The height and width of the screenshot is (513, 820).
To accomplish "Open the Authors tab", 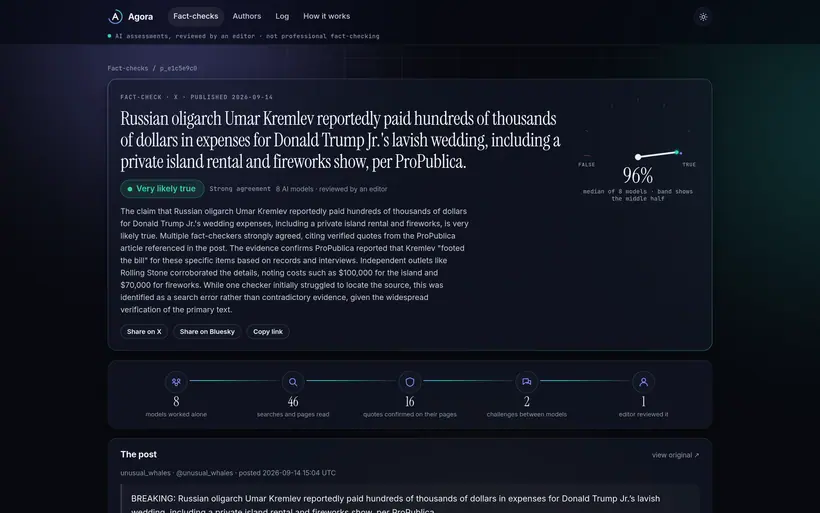I will point(247,16).
